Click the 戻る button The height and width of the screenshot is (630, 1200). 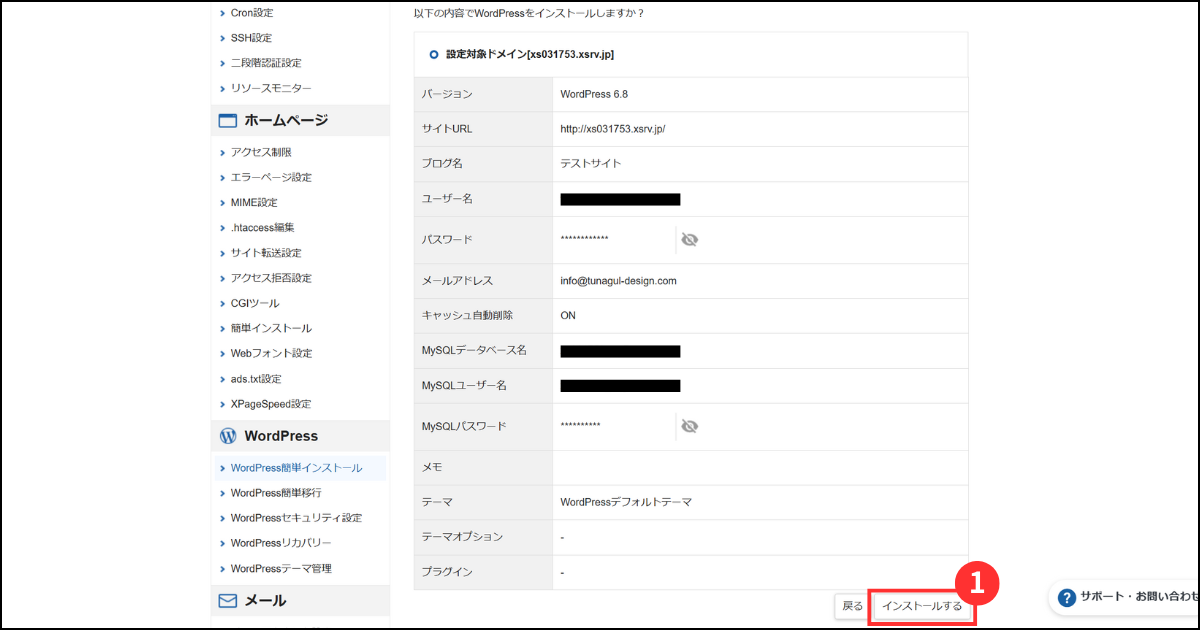(x=852, y=606)
